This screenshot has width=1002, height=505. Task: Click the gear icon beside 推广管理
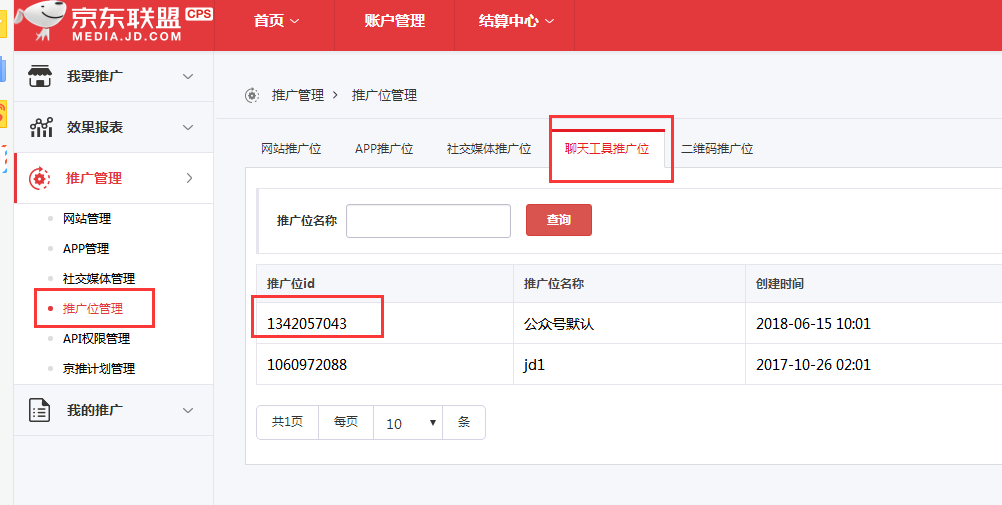coord(40,178)
